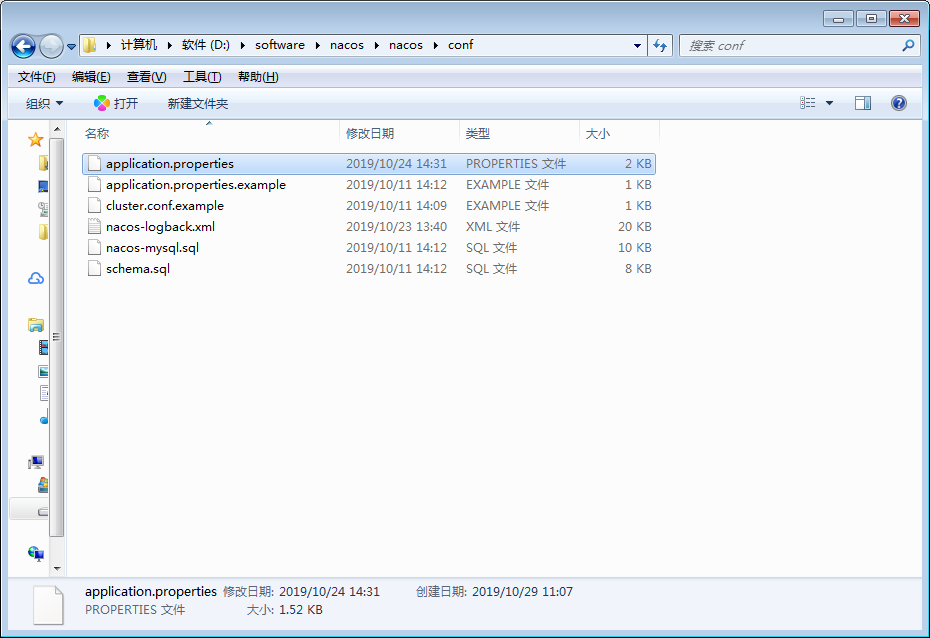The image size is (930, 638).
Task: Navigate to software folder in address bar
Action: 279,45
